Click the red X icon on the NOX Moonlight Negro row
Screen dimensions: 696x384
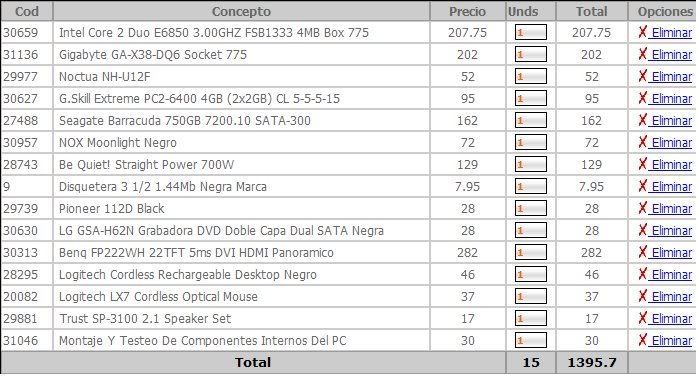pyautogui.click(x=642, y=142)
